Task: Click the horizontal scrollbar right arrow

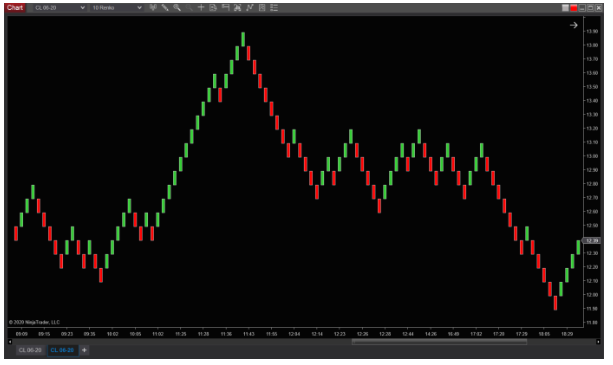Action: pyautogui.click(x=598, y=342)
